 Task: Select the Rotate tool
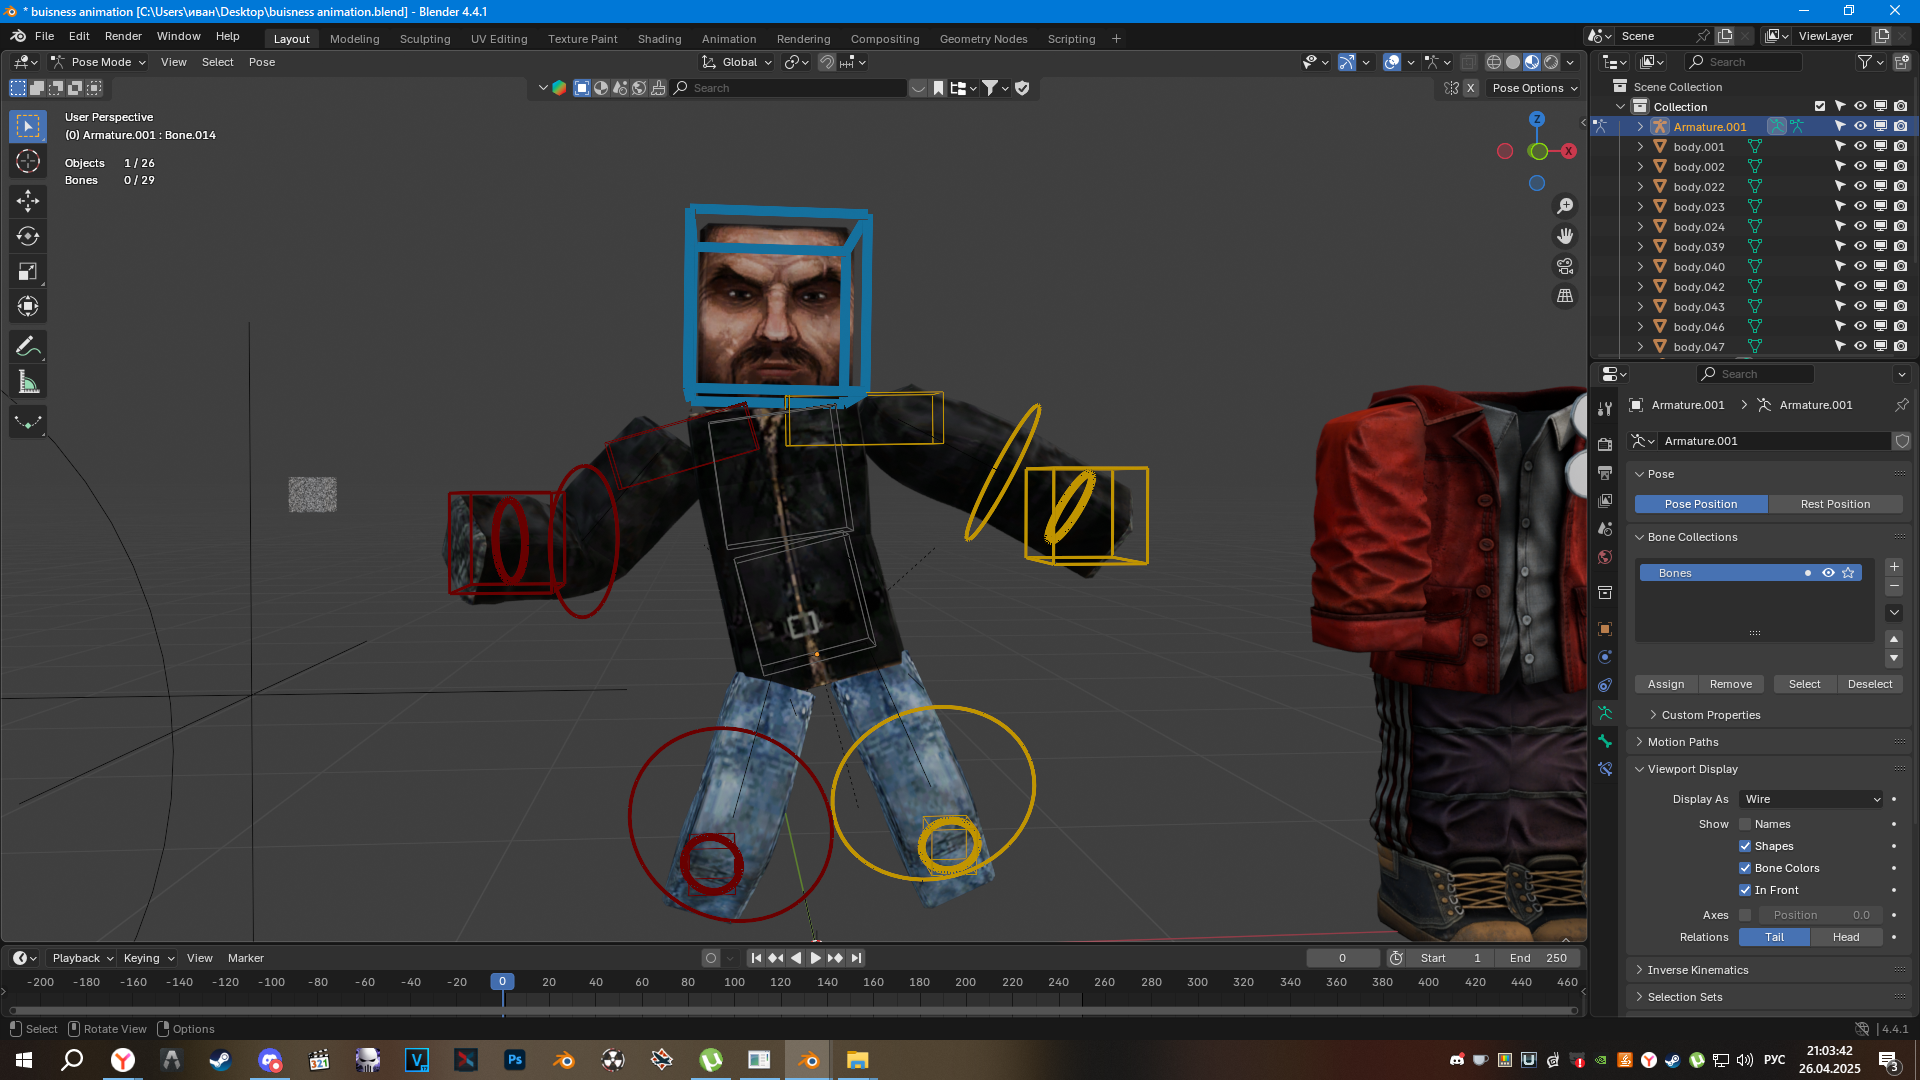[28, 237]
